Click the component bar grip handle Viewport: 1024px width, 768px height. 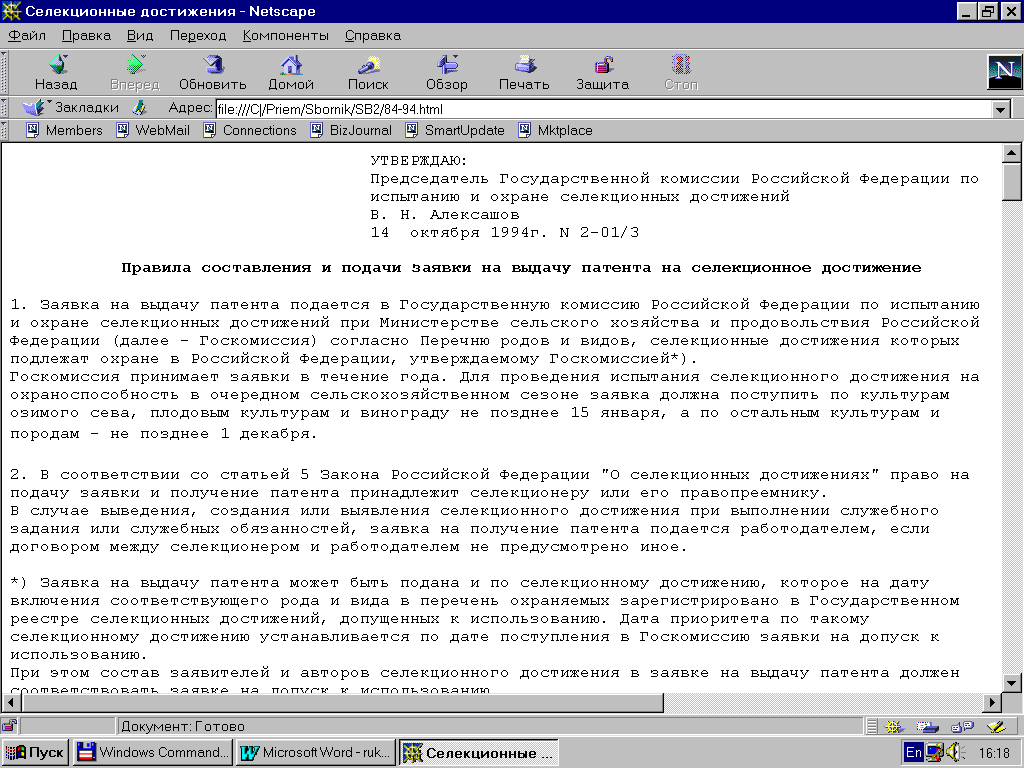pyautogui.click(x=872, y=726)
